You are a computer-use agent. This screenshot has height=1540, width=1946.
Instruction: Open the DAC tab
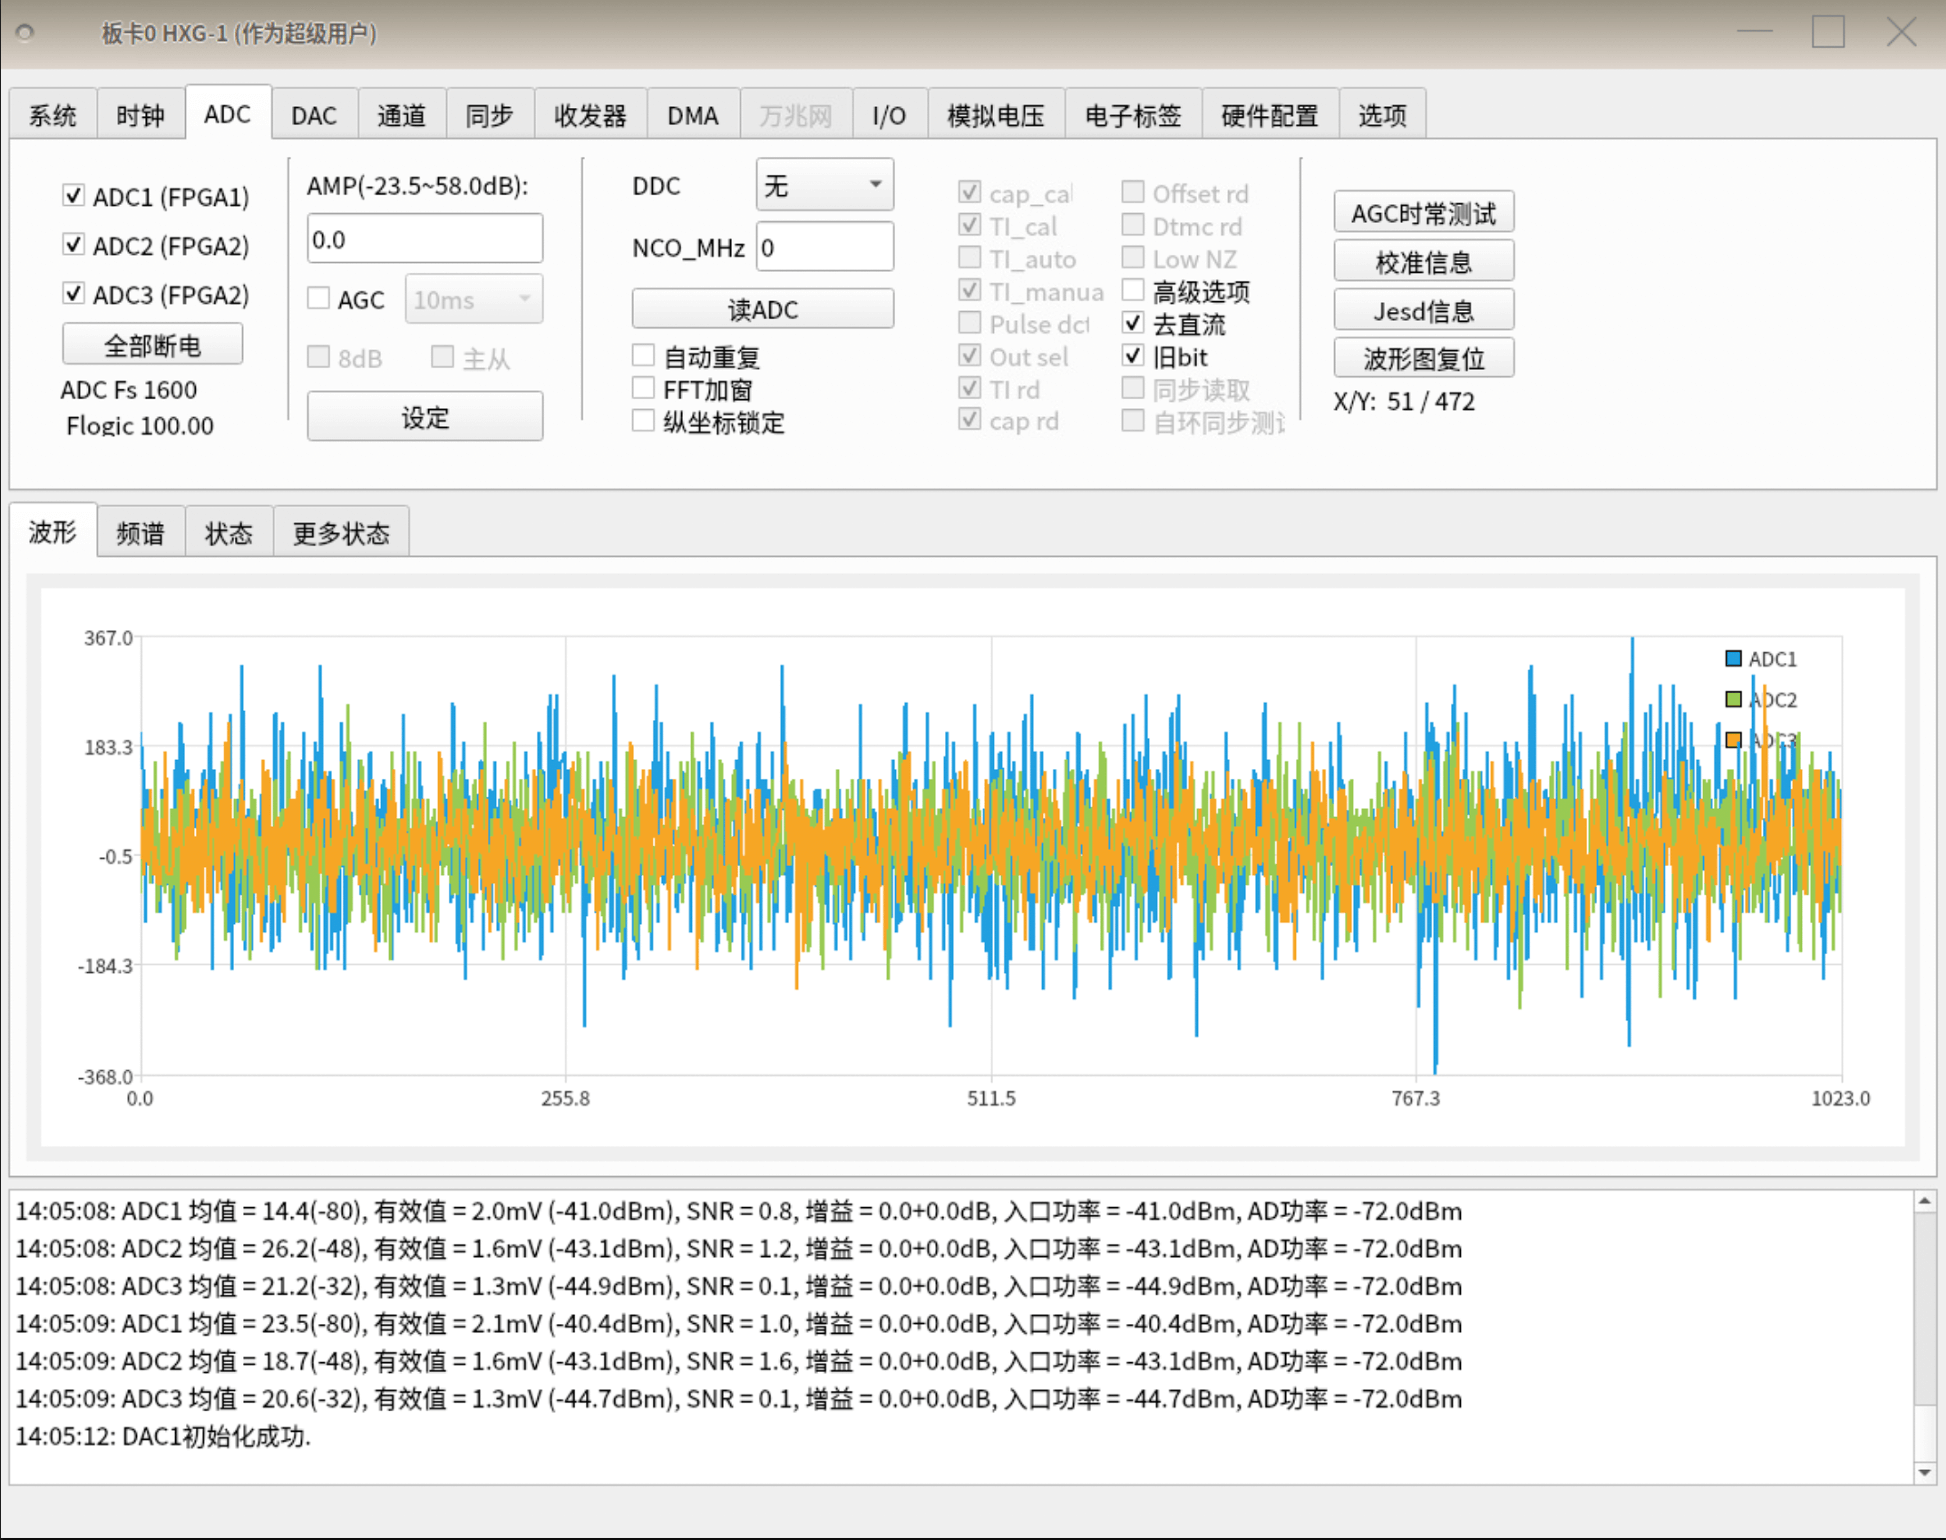[313, 114]
